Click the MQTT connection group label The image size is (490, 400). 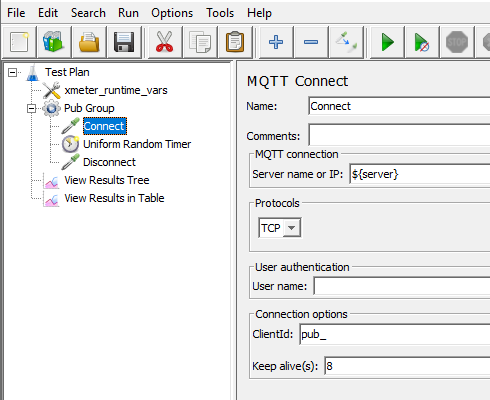[x=297, y=154]
